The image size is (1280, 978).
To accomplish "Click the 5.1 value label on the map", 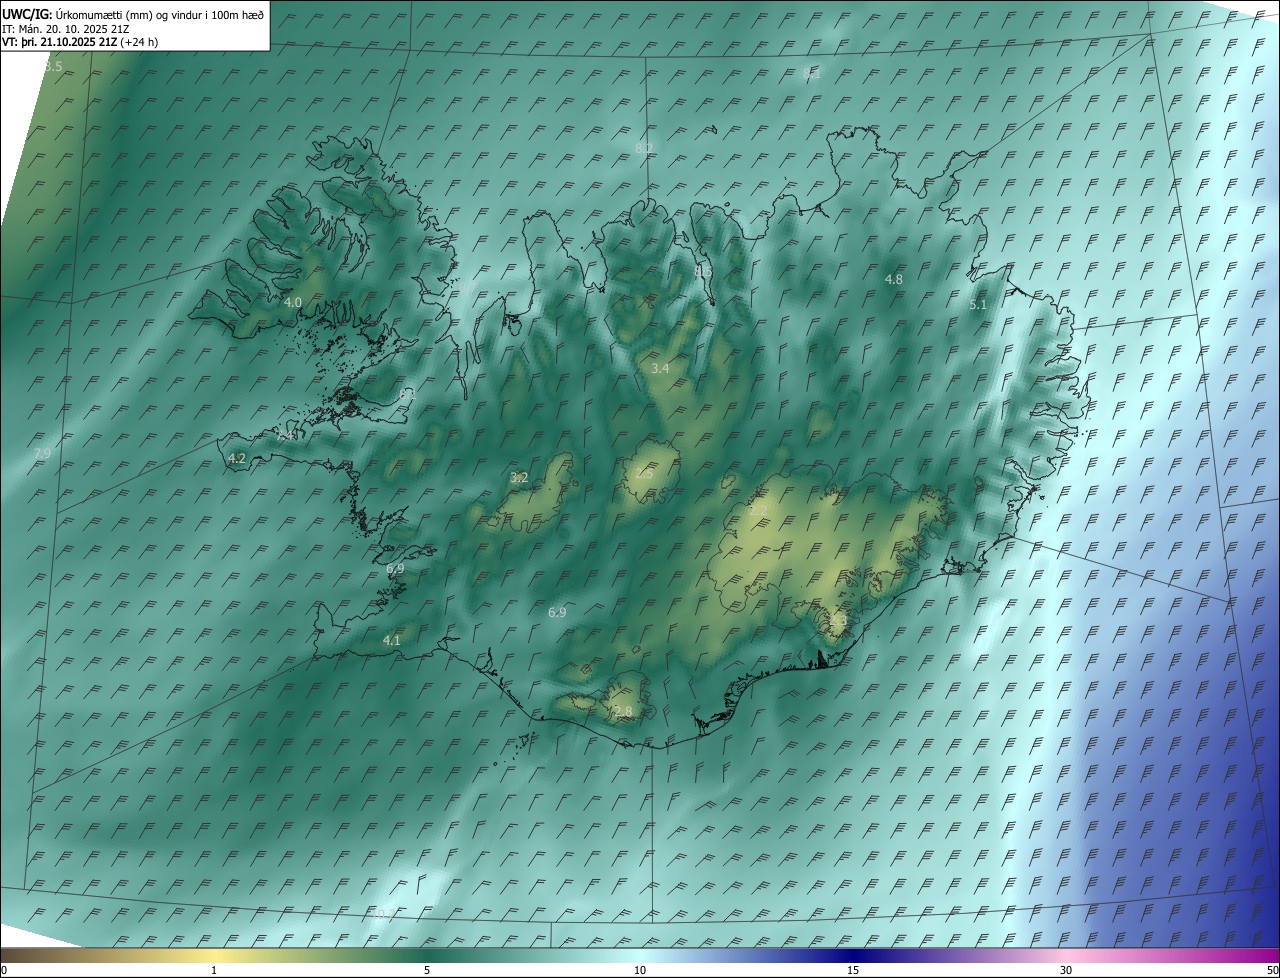I will coord(978,305).
